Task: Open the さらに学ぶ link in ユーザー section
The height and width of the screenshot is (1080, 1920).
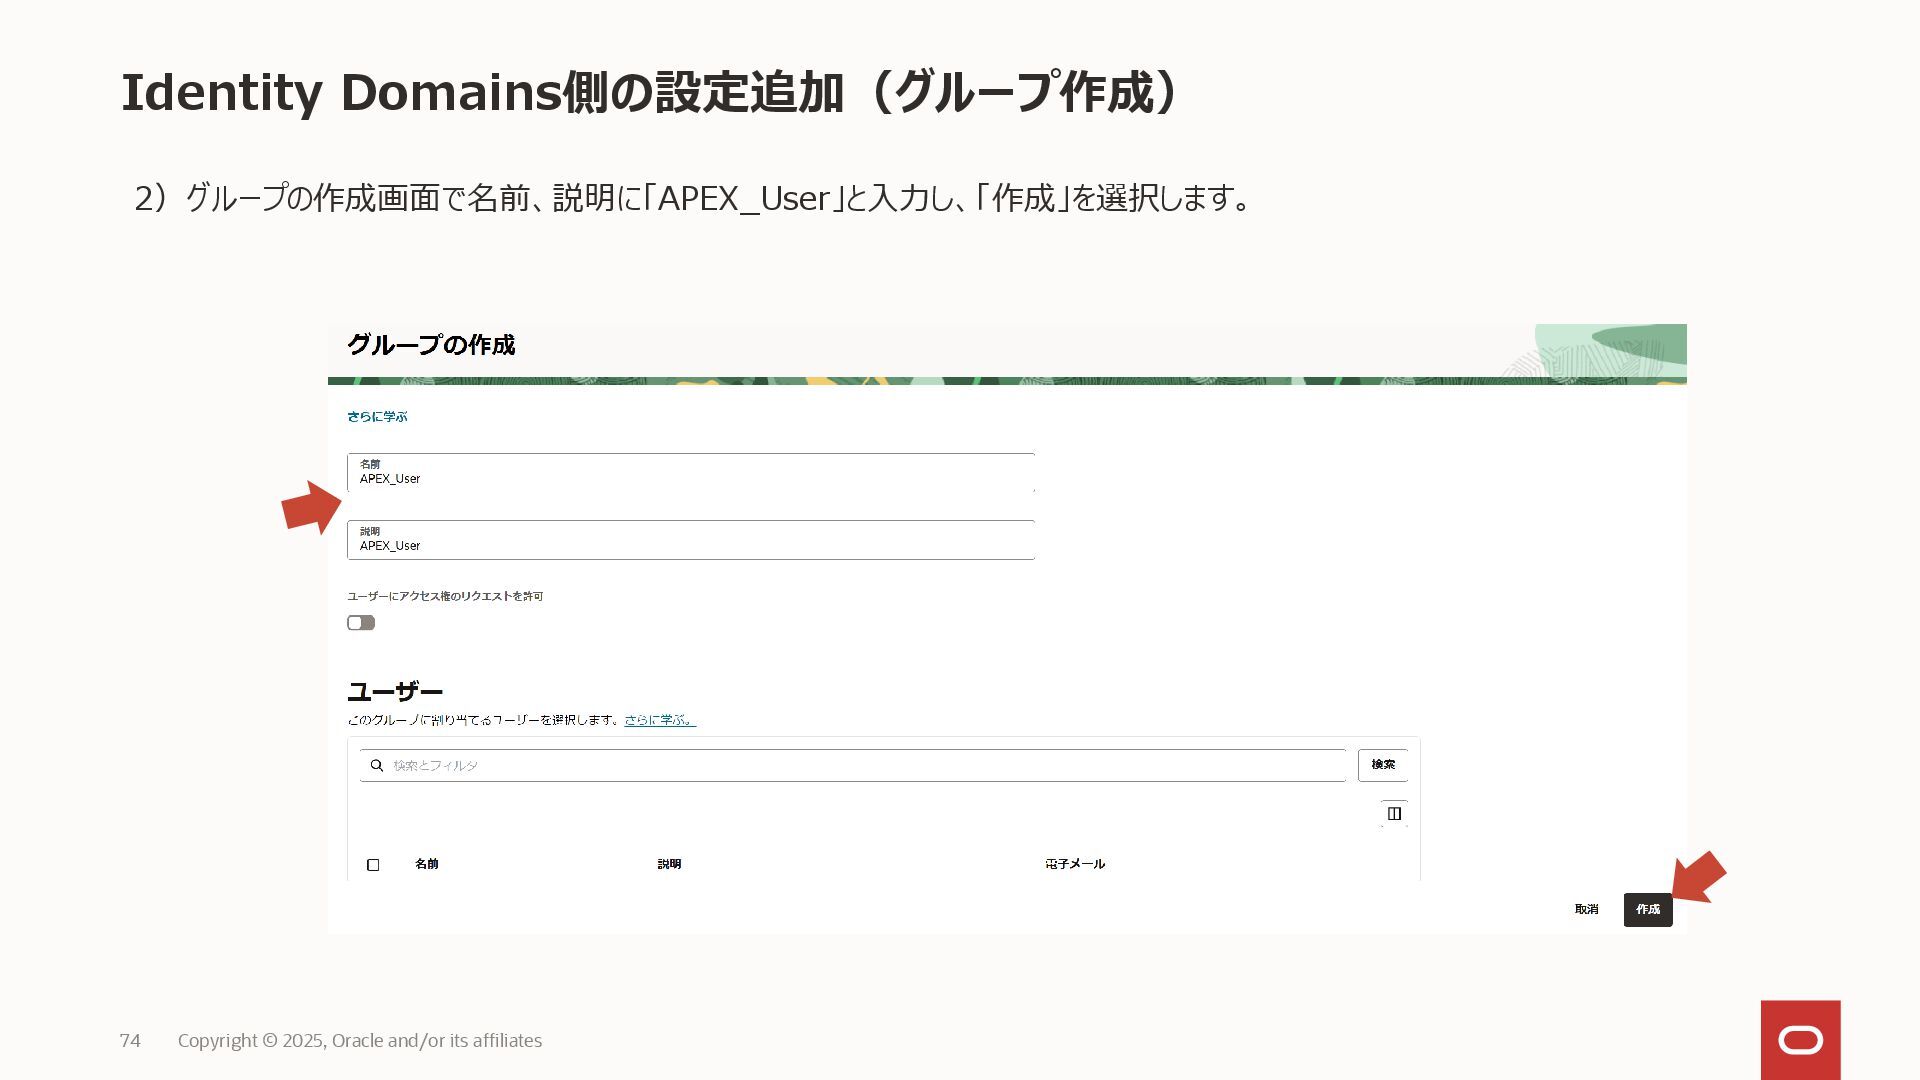Action: click(660, 720)
